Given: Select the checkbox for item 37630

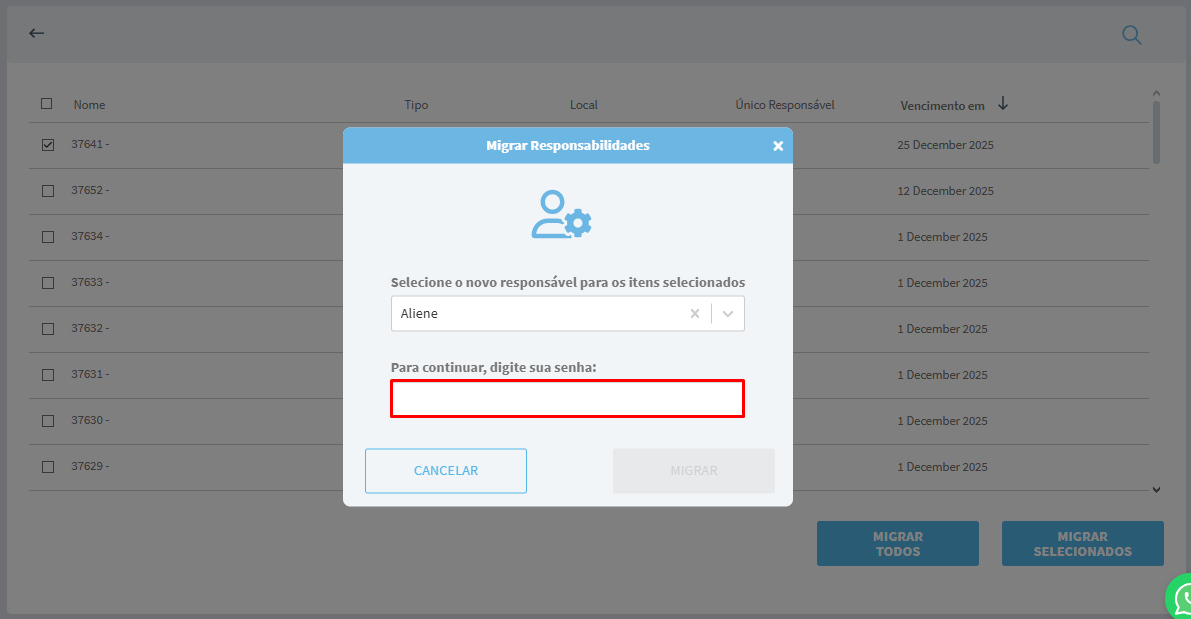Looking at the screenshot, I should coord(48,421).
